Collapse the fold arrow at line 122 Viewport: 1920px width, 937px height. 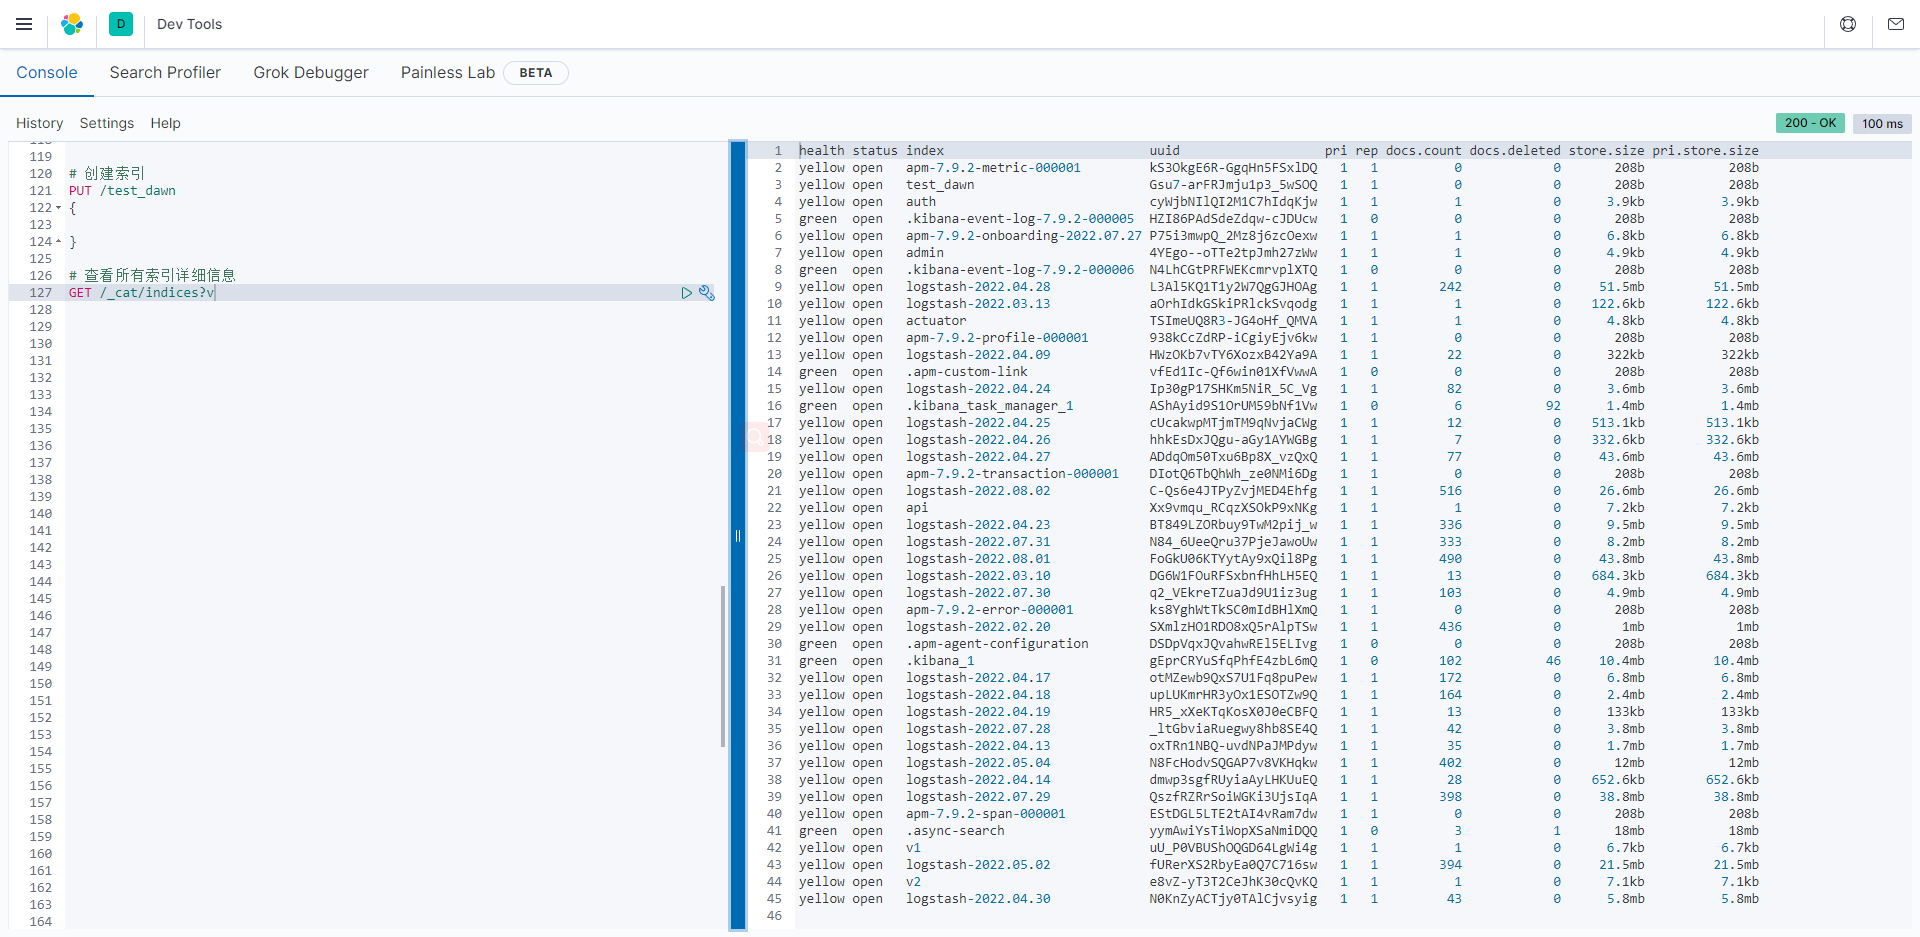coord(58,208)
